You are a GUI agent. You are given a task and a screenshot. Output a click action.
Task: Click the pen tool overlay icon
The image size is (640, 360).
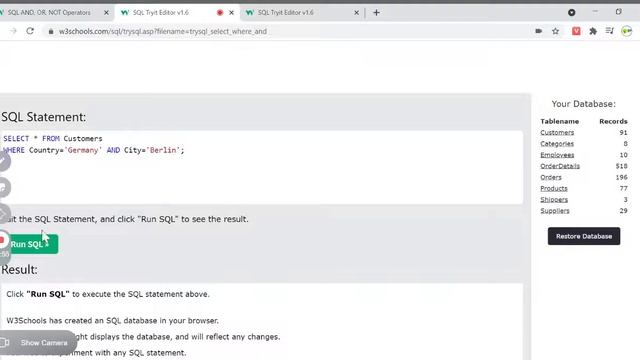pos(3,162)
